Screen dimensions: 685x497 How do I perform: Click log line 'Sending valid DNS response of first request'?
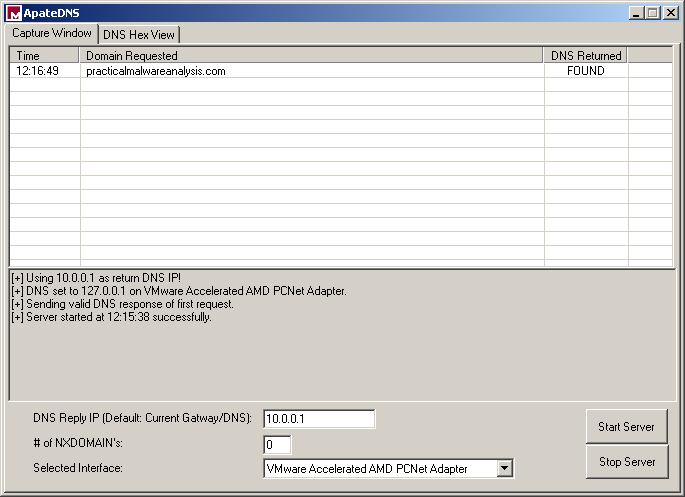tap(122, 304)
